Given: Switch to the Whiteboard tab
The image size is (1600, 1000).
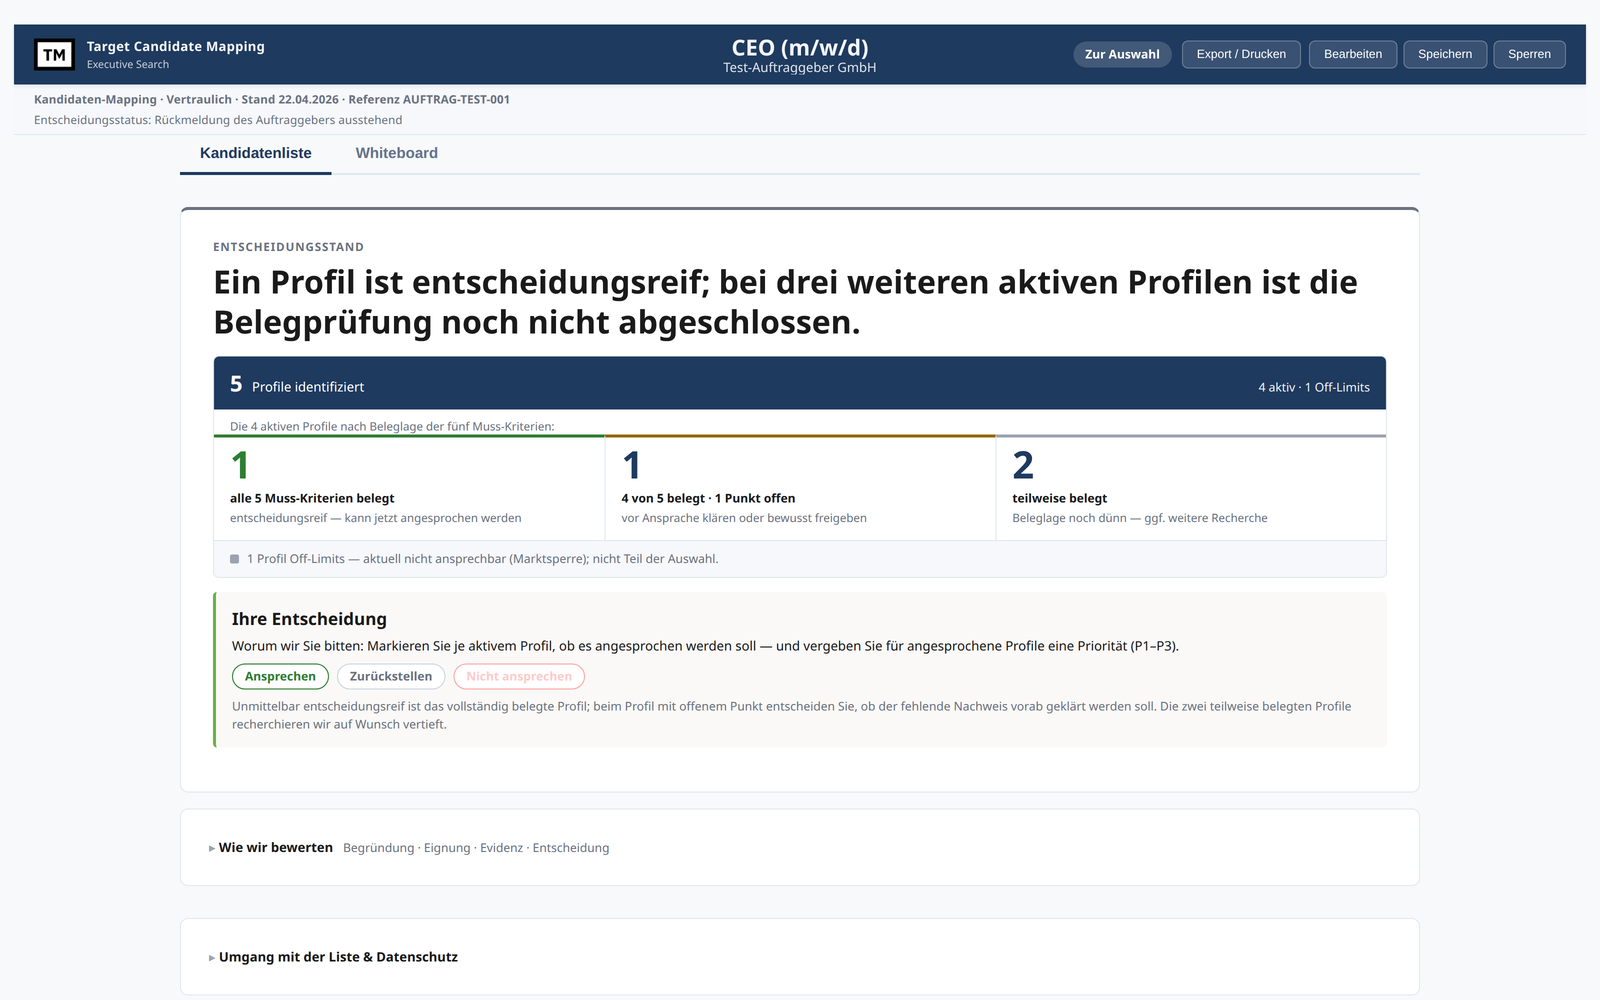Looking at the screenshot, I should [x=397, y=153].
